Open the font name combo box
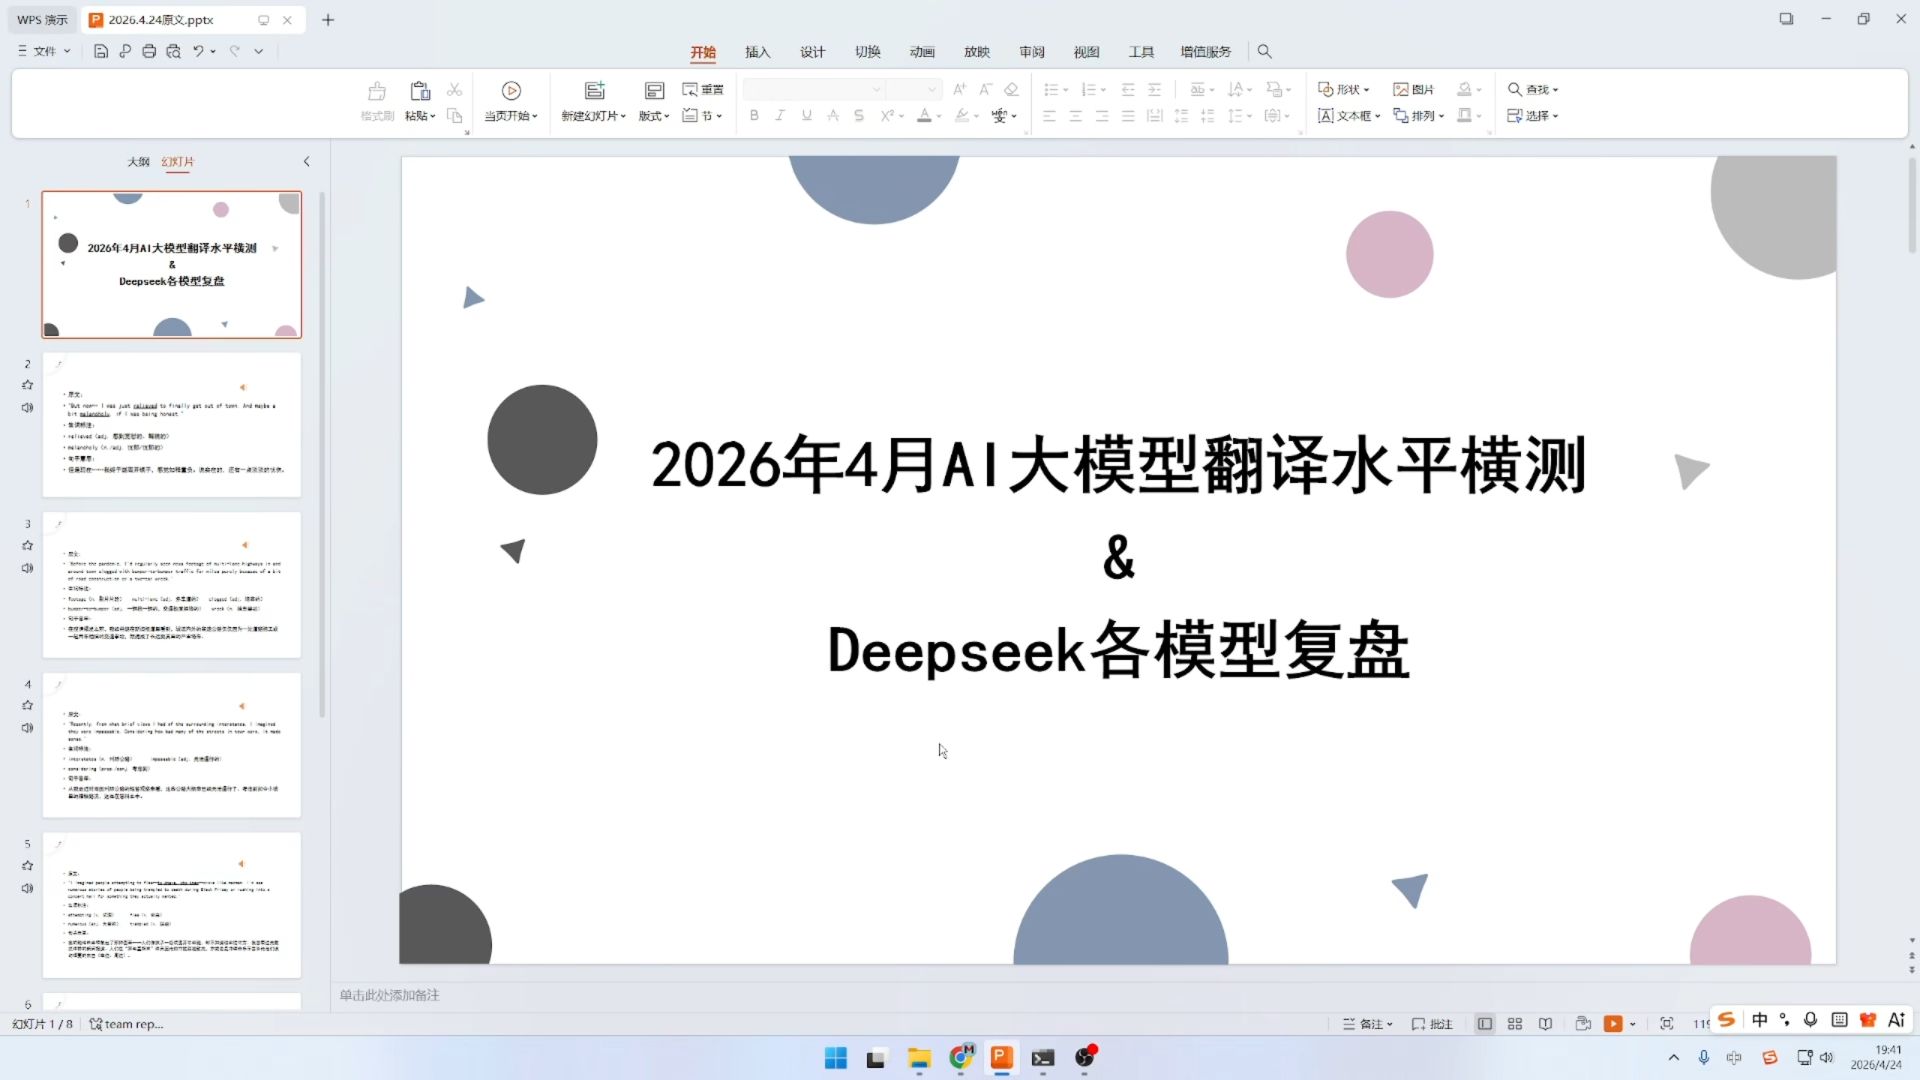 (x=814, y=90)
